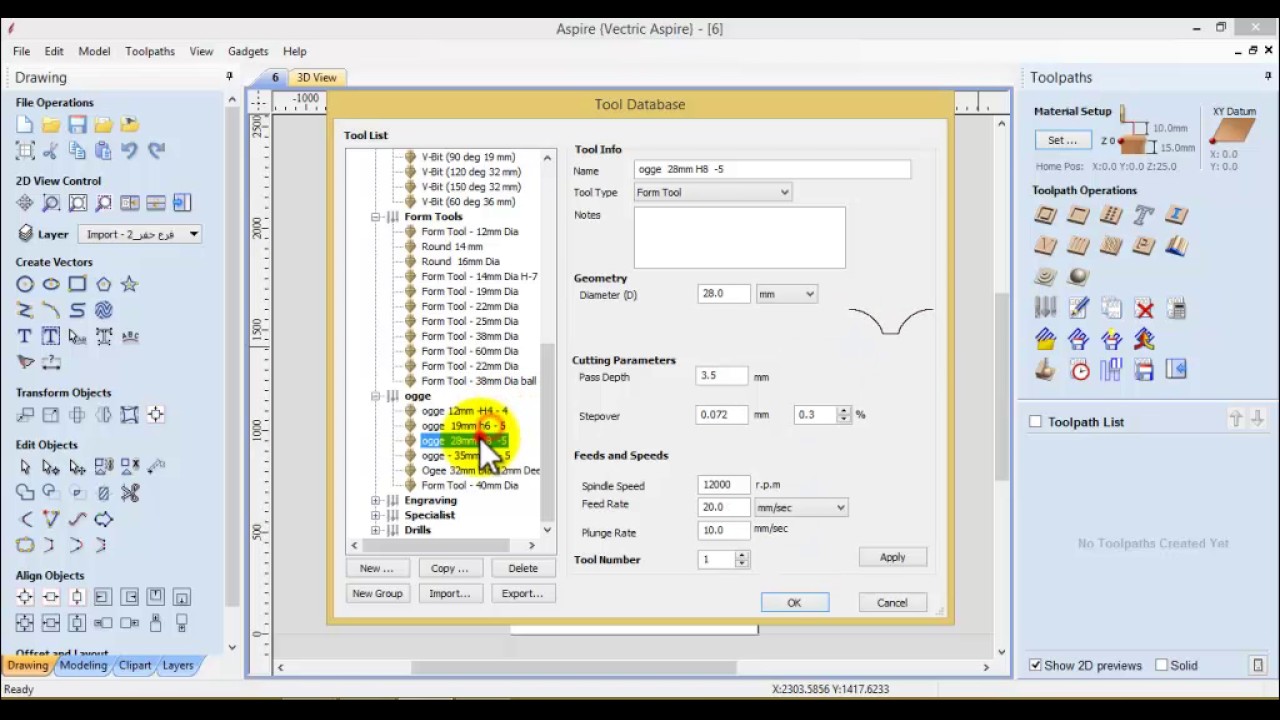This screenshot has height=720, width=1280.
Task: Toggle the Toolpath List checkbox
Action: click(x=1035, y=422)
